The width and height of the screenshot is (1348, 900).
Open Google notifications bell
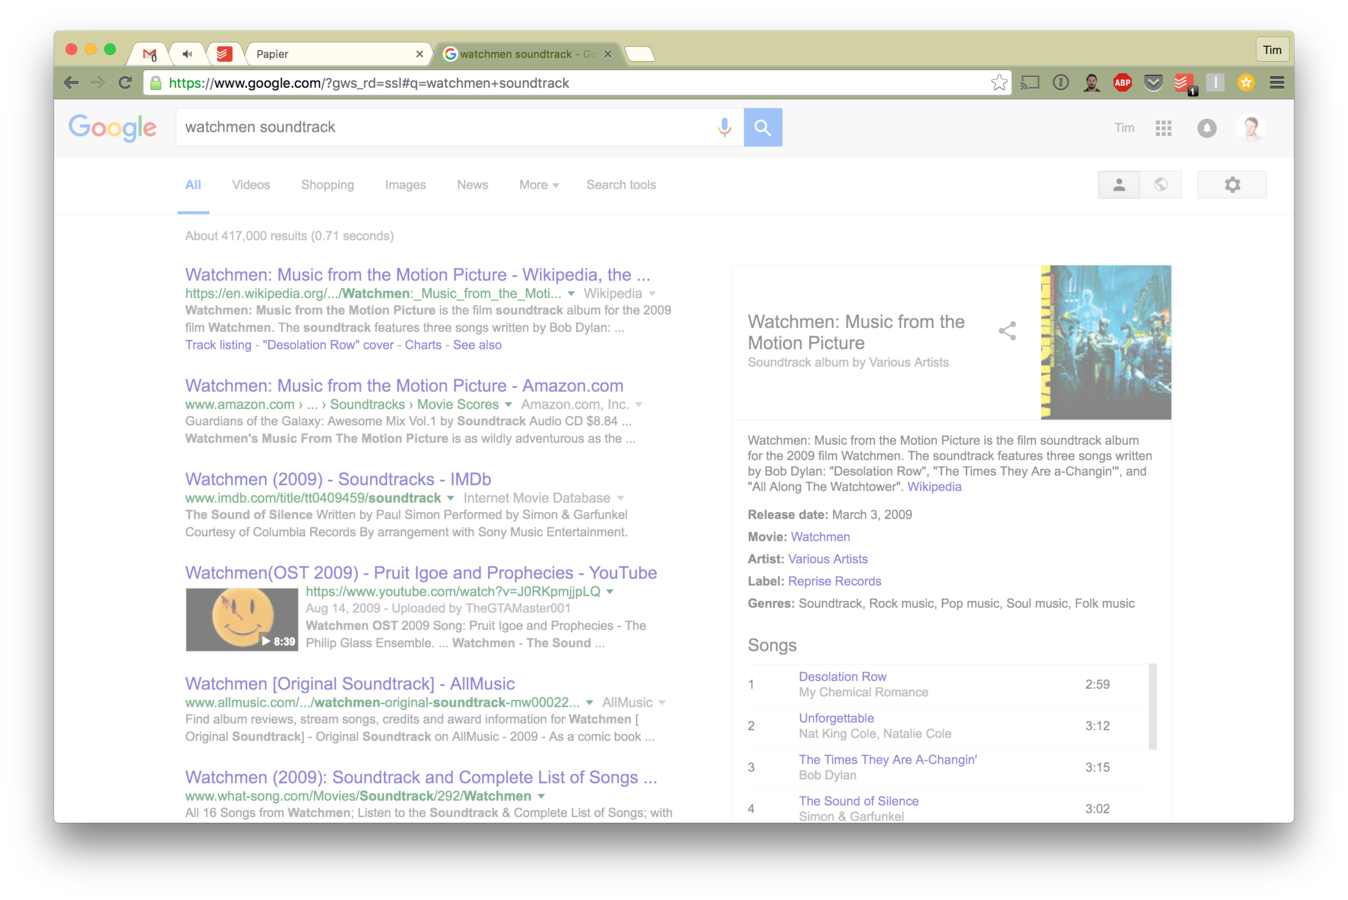click(x=1207, y=128)
